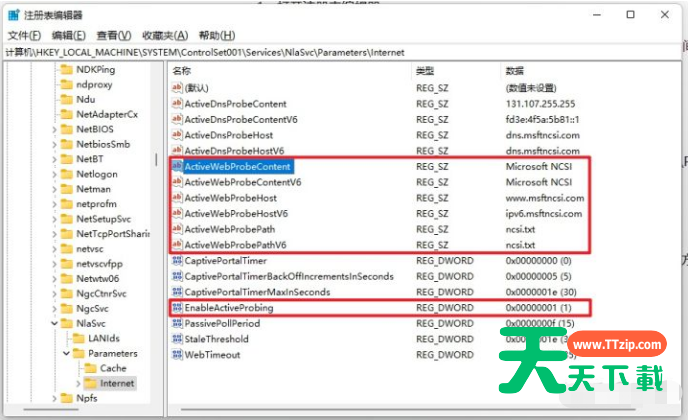Expand the netprofm tree node

(x=55, y=204)
